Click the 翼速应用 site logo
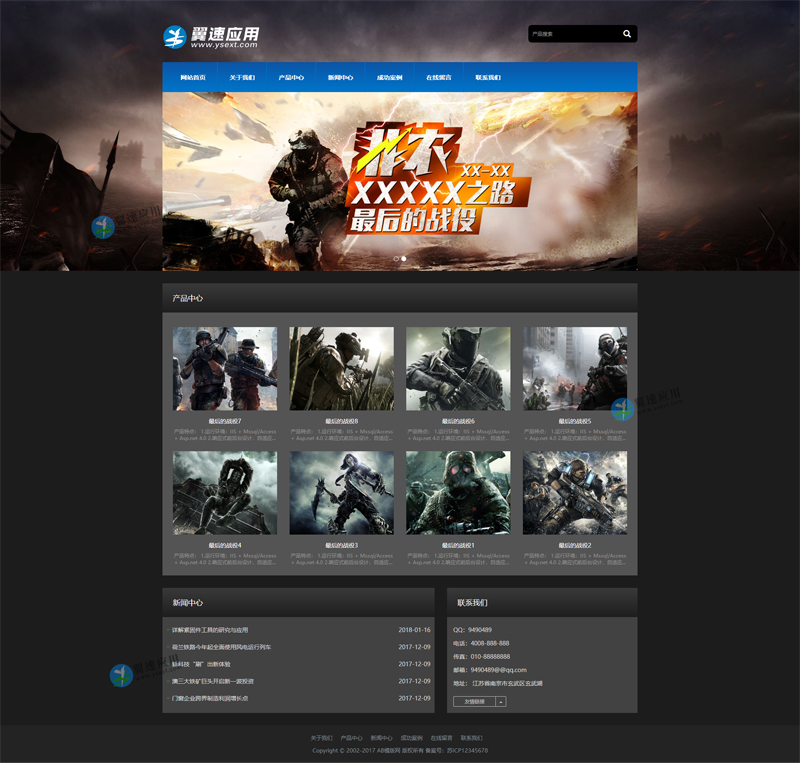This screenshot has height=763, width=800. tap(212, 37)
